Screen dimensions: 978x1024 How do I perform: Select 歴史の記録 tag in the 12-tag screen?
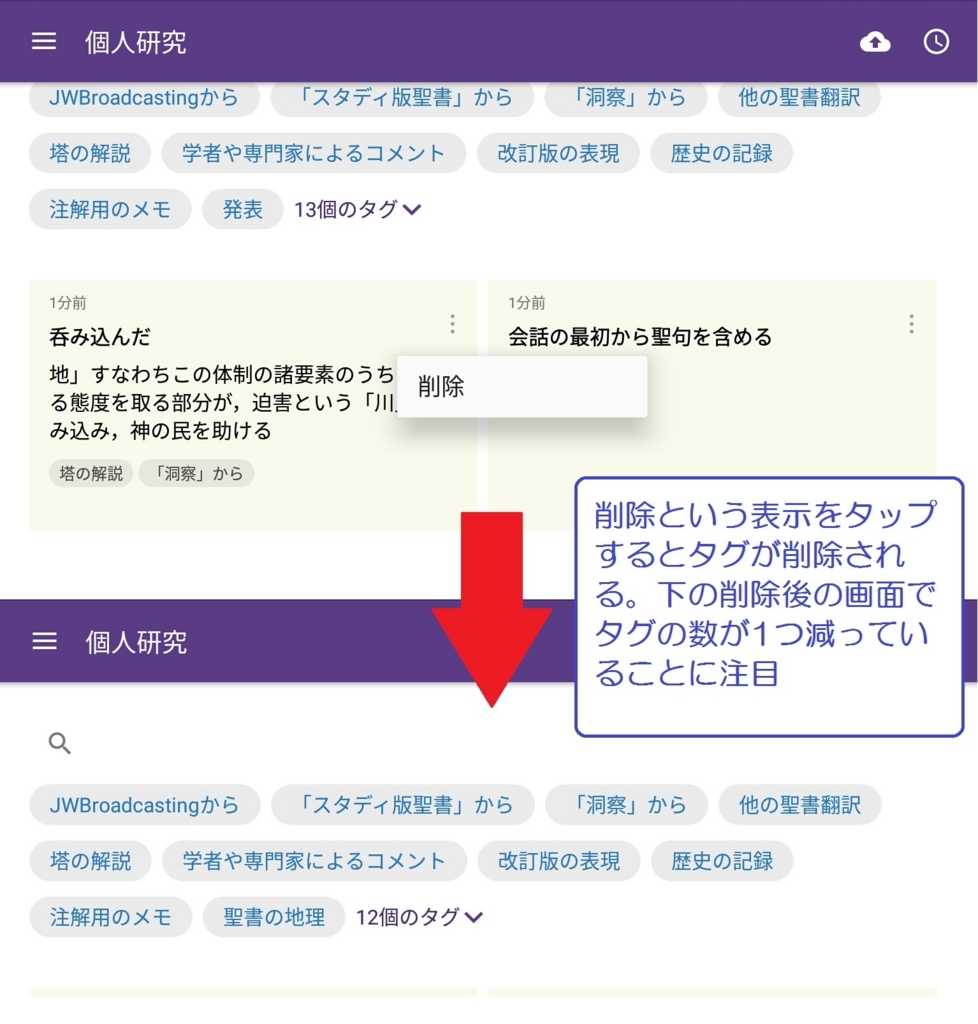(722, 861)
